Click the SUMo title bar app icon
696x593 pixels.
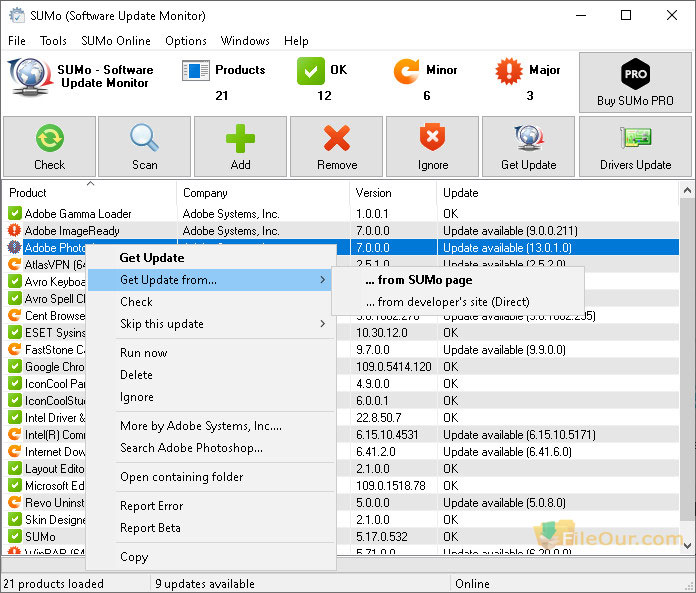click(x=17, y=16)
